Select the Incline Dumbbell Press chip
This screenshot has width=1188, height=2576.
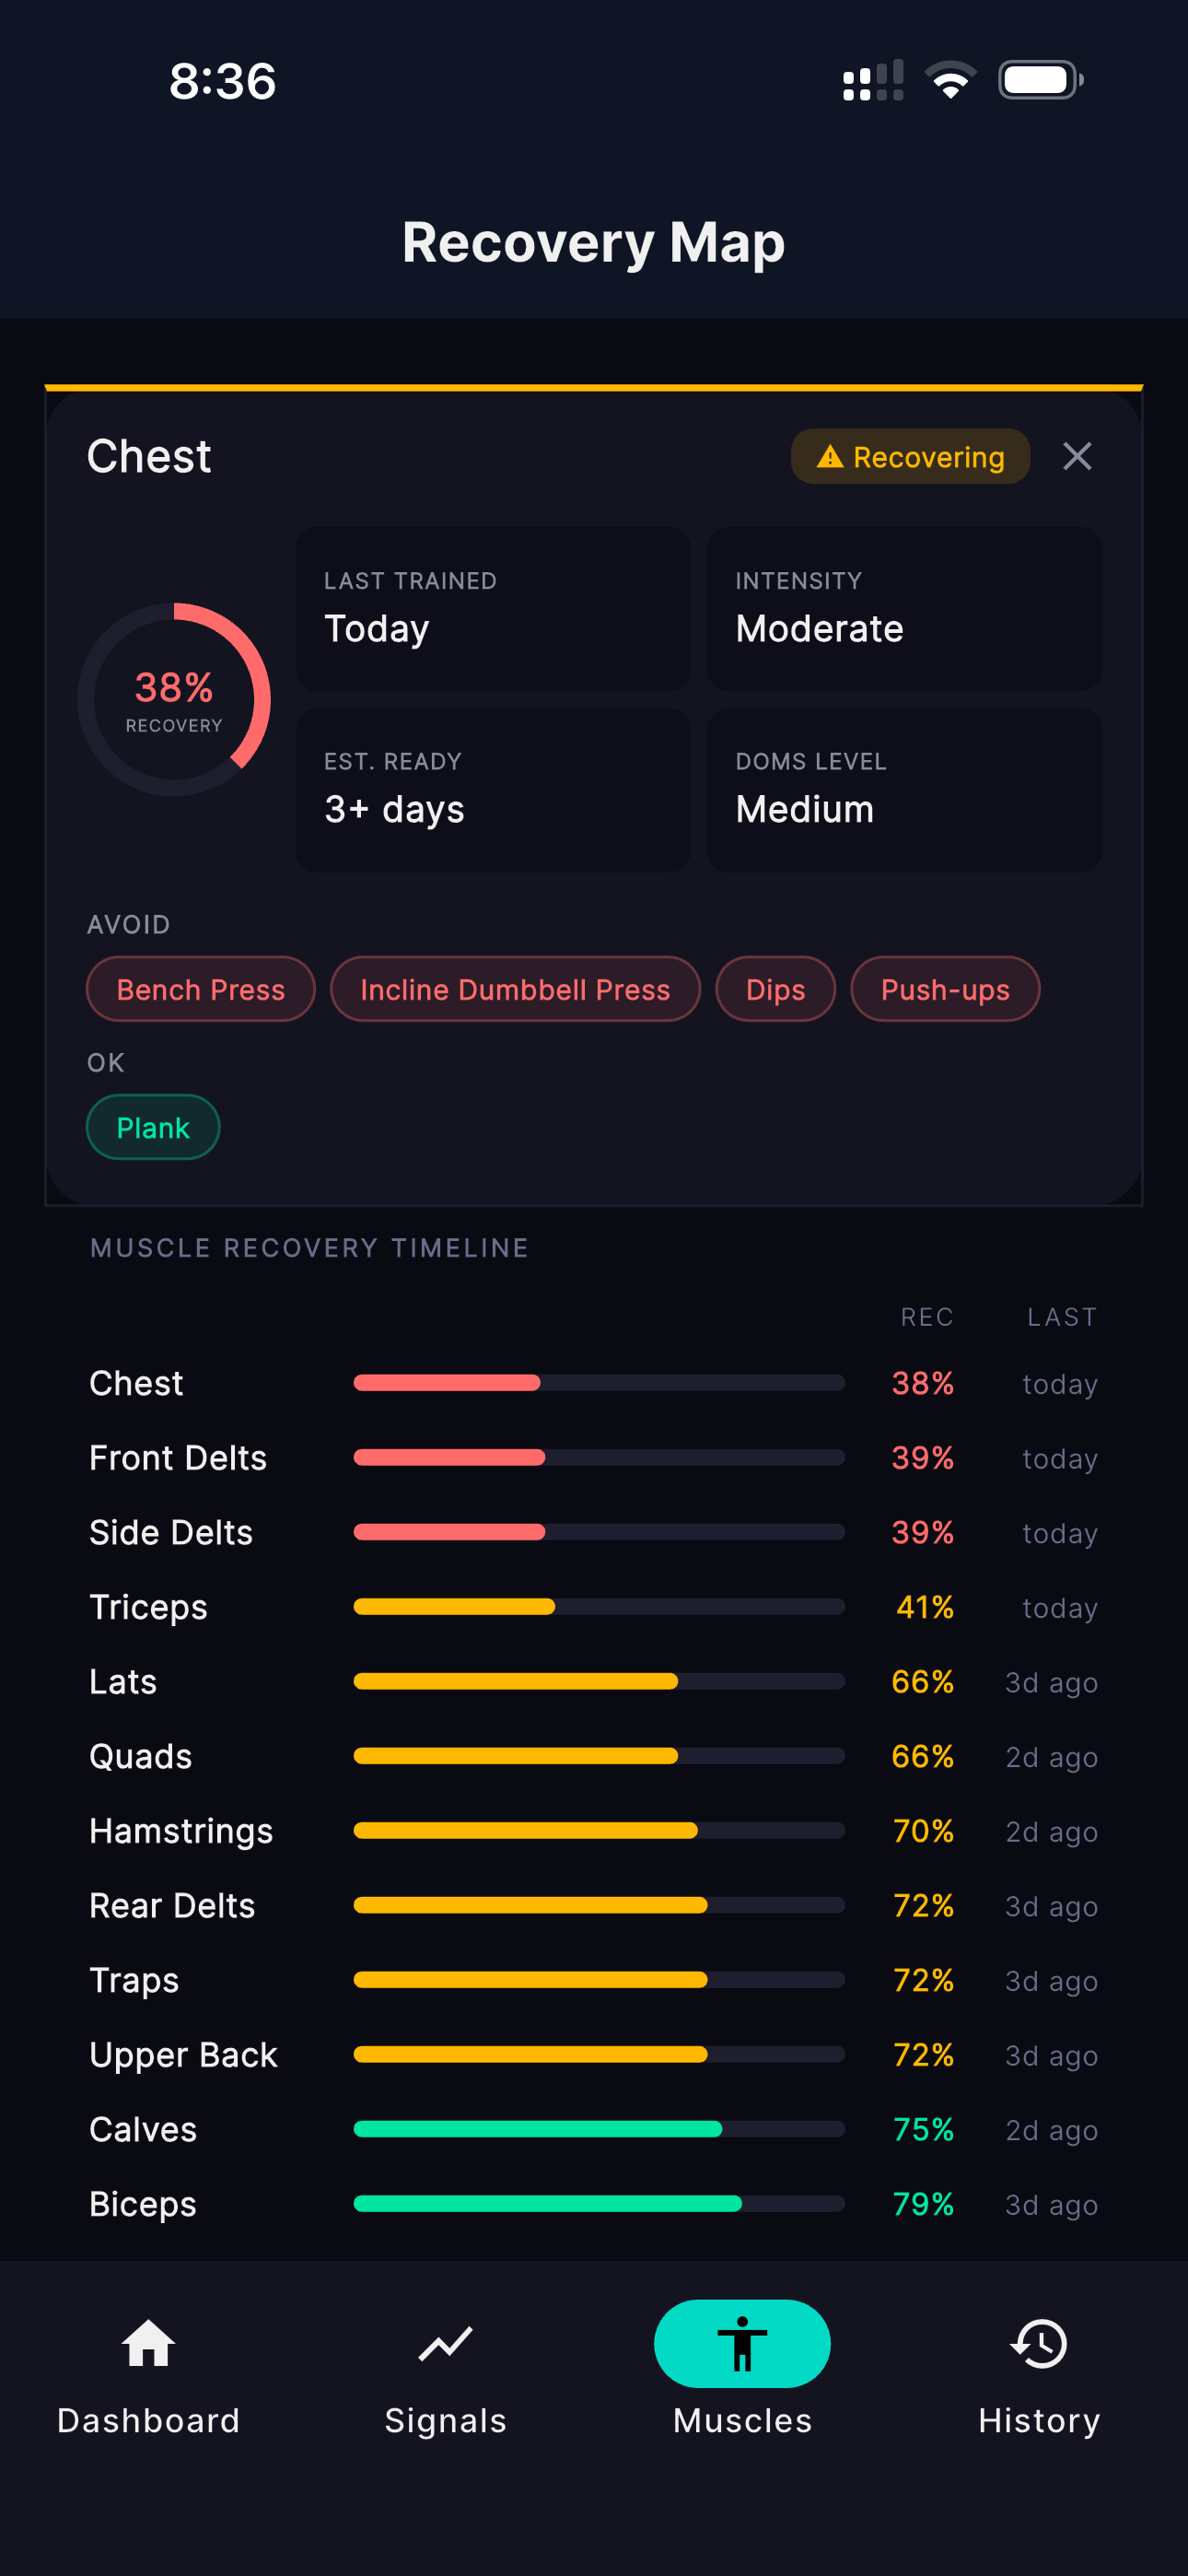pos(515,990)
